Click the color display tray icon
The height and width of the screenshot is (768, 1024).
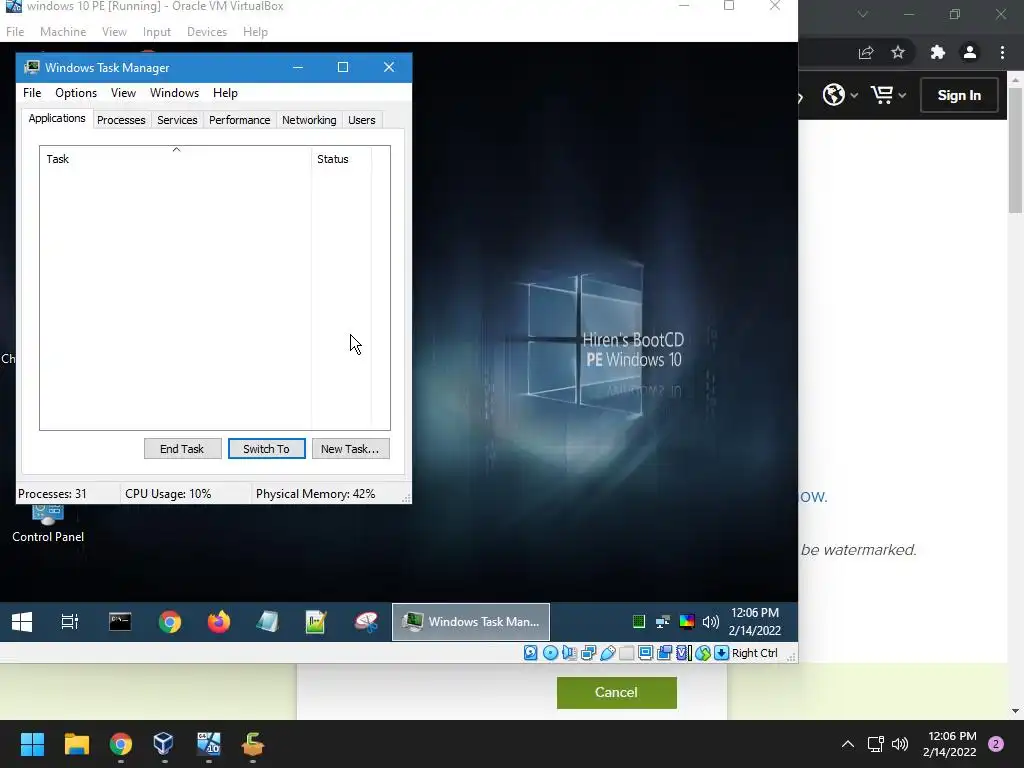tap(686, 622)
